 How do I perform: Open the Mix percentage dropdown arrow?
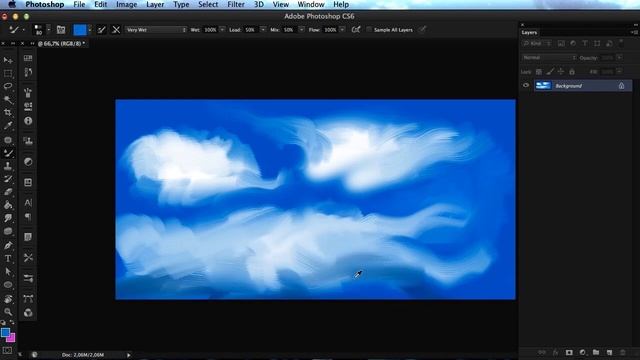click(x=301, y=30)
